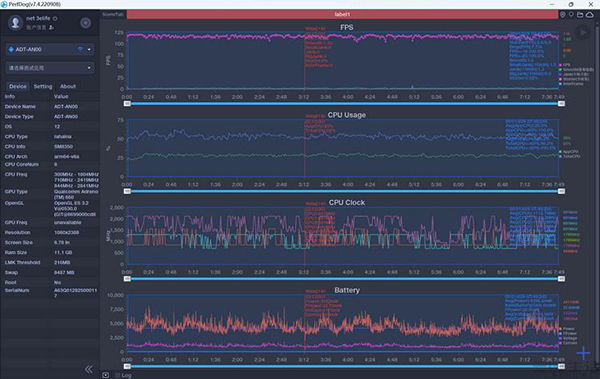Click the CPU Arch value 'arm64-v8a'
The height and width of the screenshot is (379, 600).
click(67, 157)
